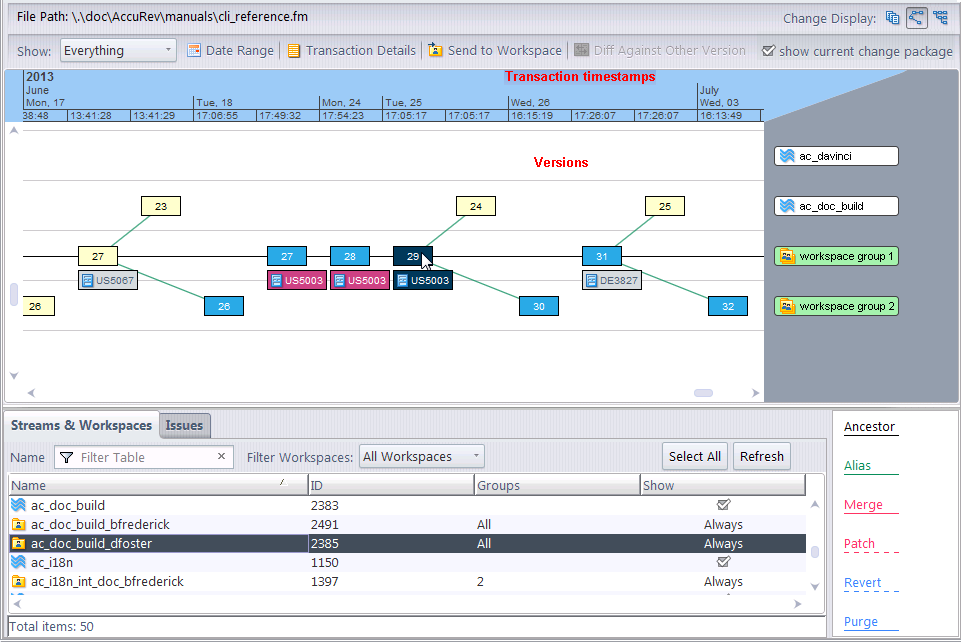Click the last Change Display tree icon

pos(940,17)
